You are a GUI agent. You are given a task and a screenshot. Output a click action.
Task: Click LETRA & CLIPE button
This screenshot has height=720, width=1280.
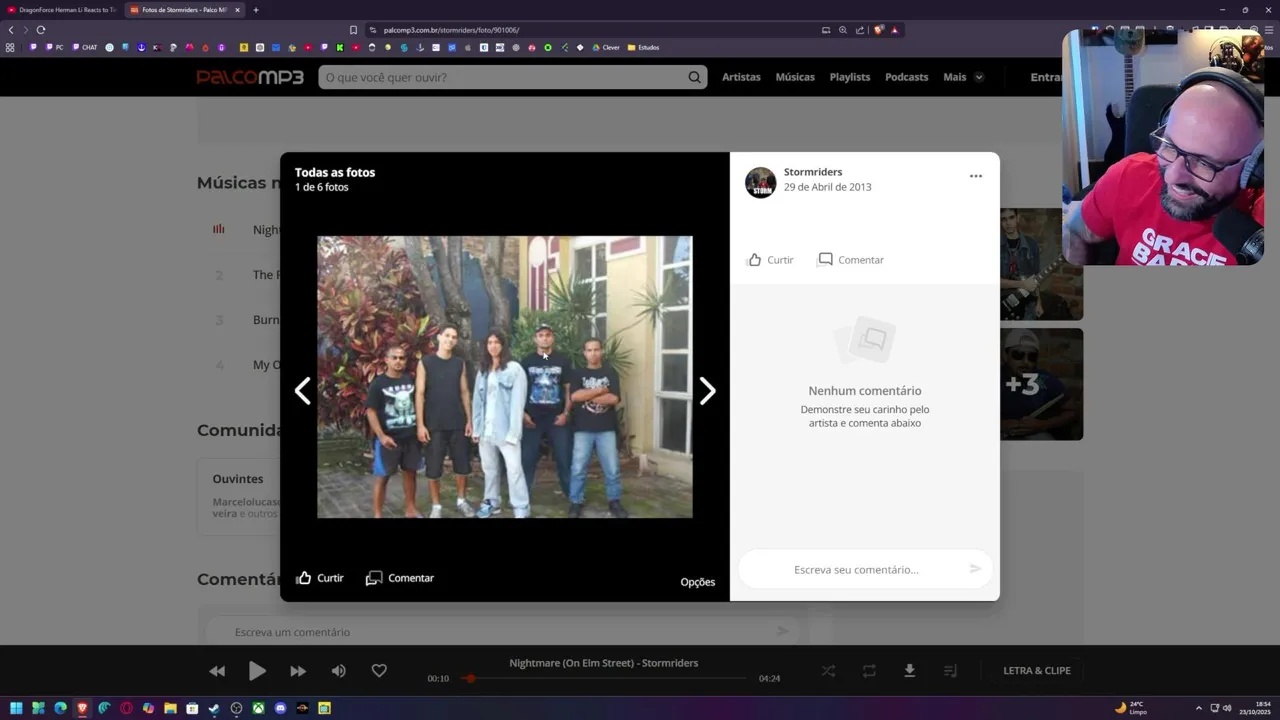1037,671
